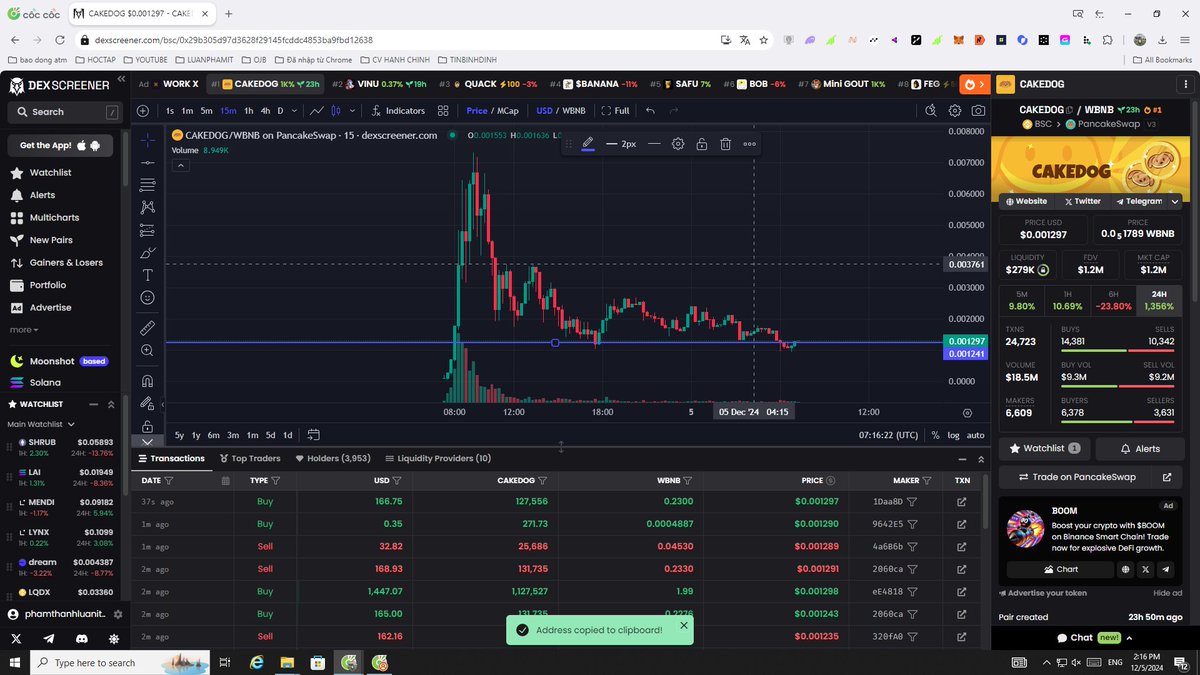Viewport: 1200px width, 675px height.
Task: Select the 15m timeframe
Action: 228,111
